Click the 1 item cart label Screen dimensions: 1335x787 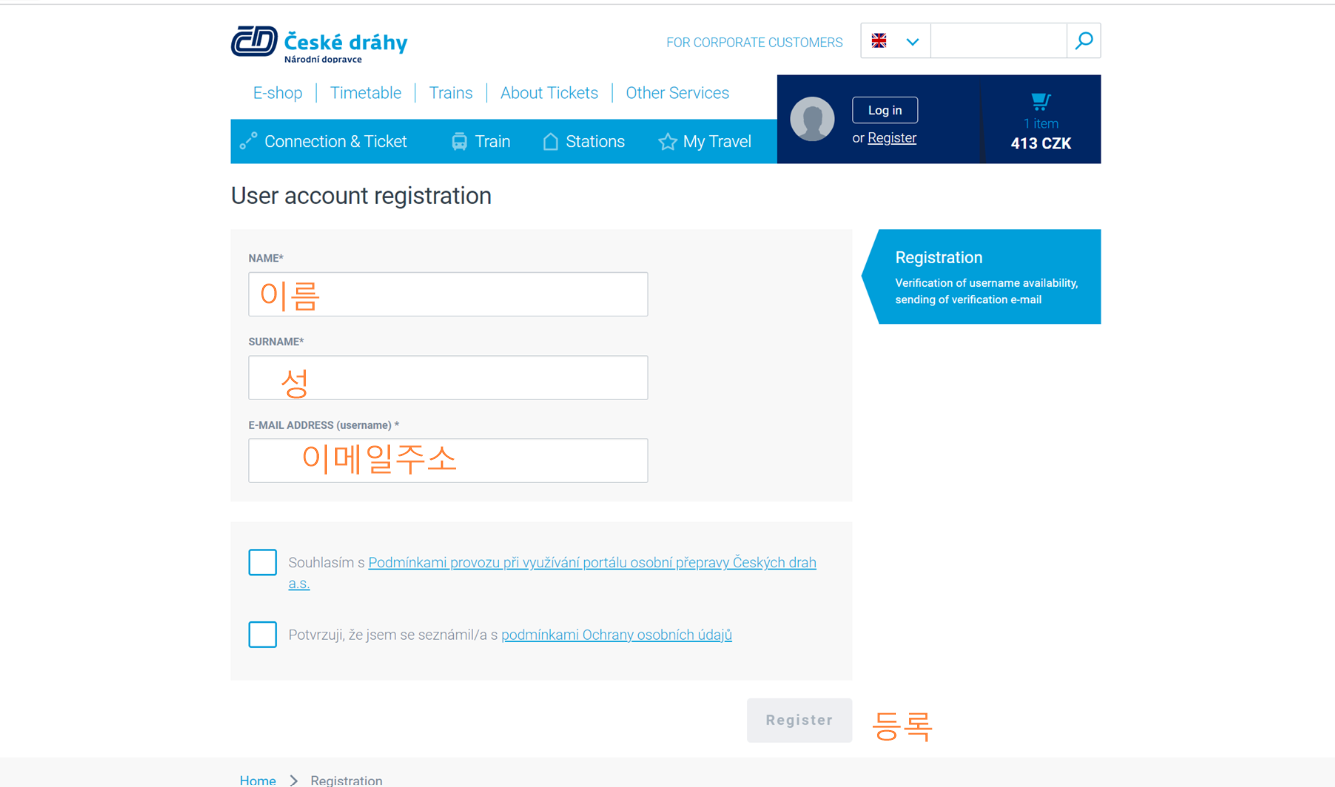click(1041, 124)
